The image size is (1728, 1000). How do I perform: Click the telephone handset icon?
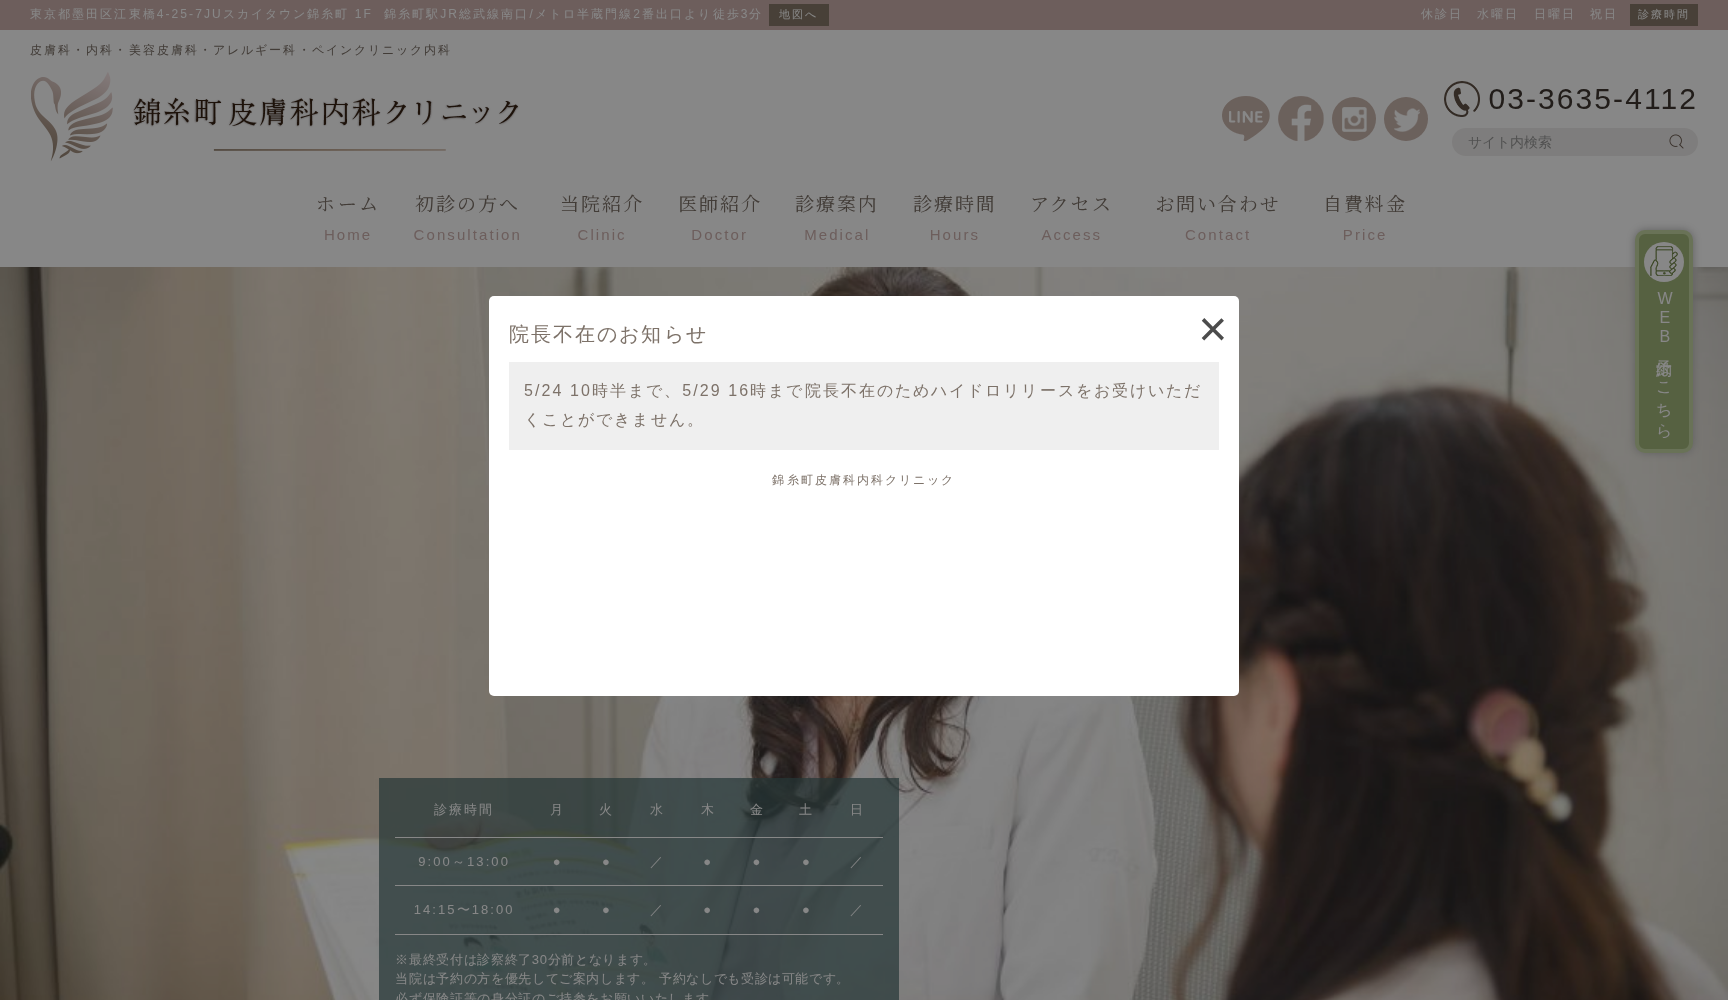[1461, 99]
